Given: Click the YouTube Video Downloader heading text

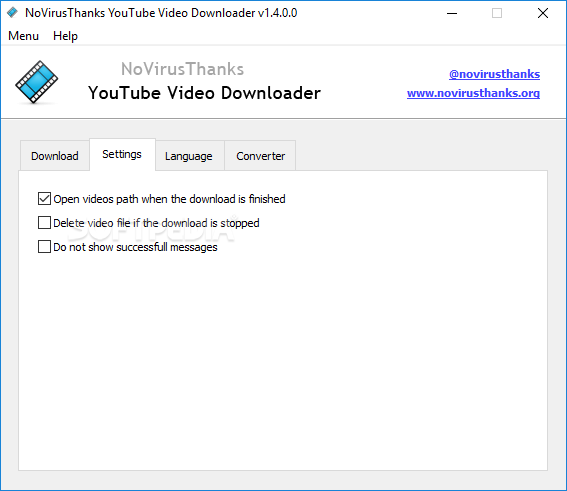Looking at the screenshot, I should pos(204,93).
